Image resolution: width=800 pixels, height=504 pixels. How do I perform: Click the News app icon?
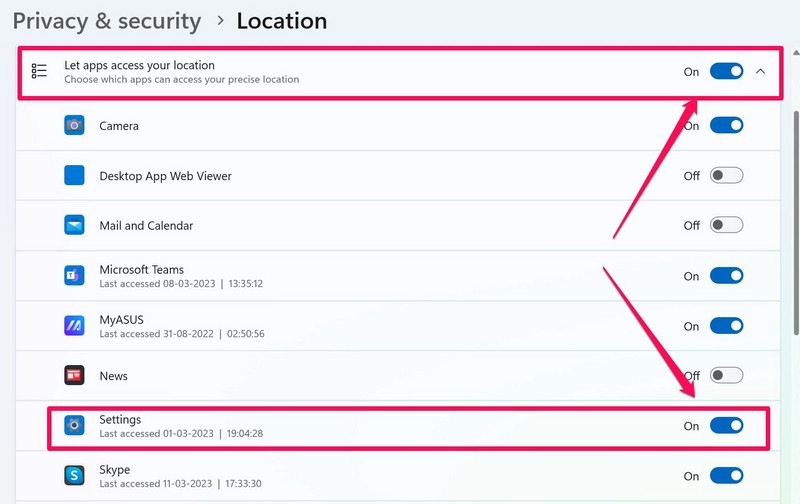[74, 376]
